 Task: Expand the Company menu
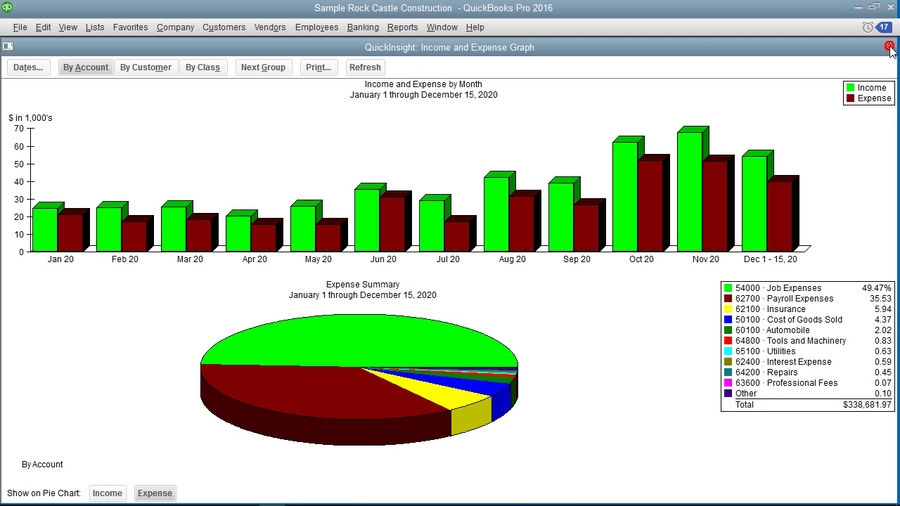(175, 27)
